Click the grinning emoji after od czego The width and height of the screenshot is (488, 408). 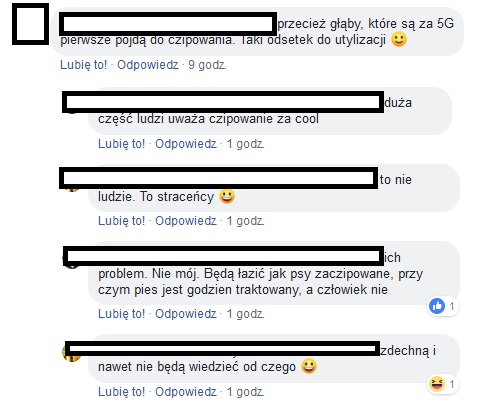tap(309, 366)
